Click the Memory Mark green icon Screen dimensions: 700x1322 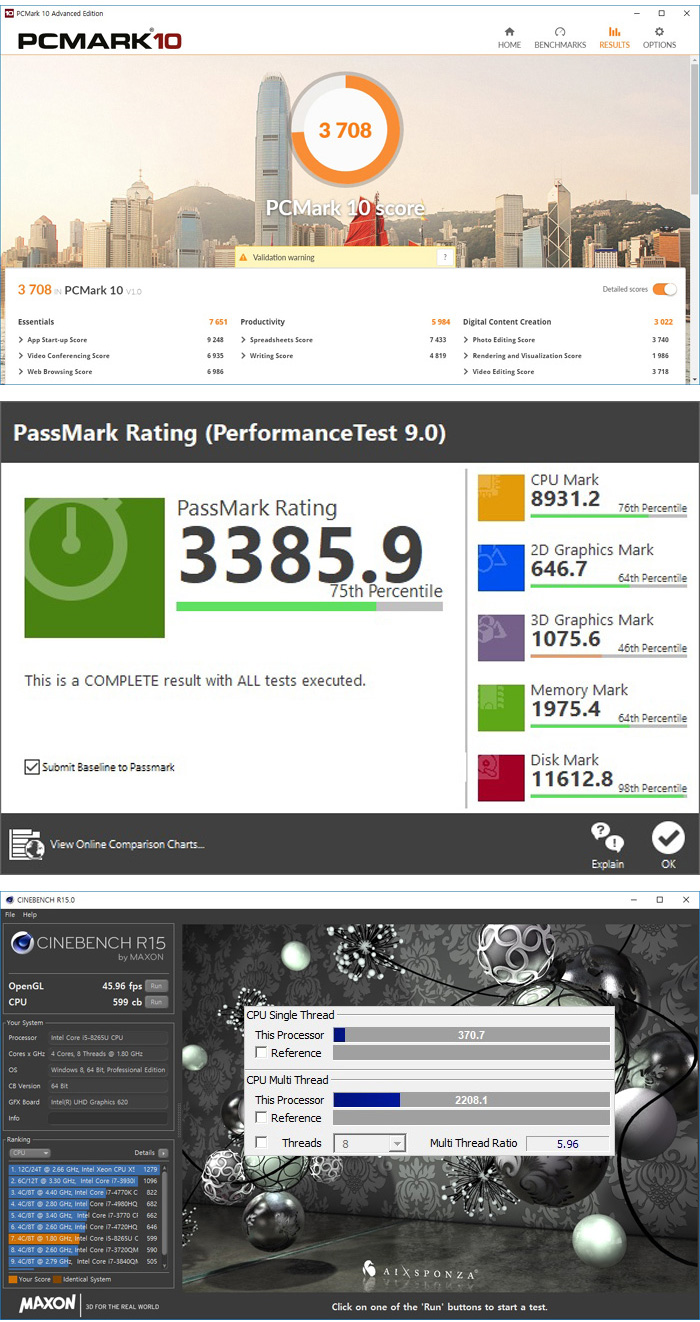[501, 707]
